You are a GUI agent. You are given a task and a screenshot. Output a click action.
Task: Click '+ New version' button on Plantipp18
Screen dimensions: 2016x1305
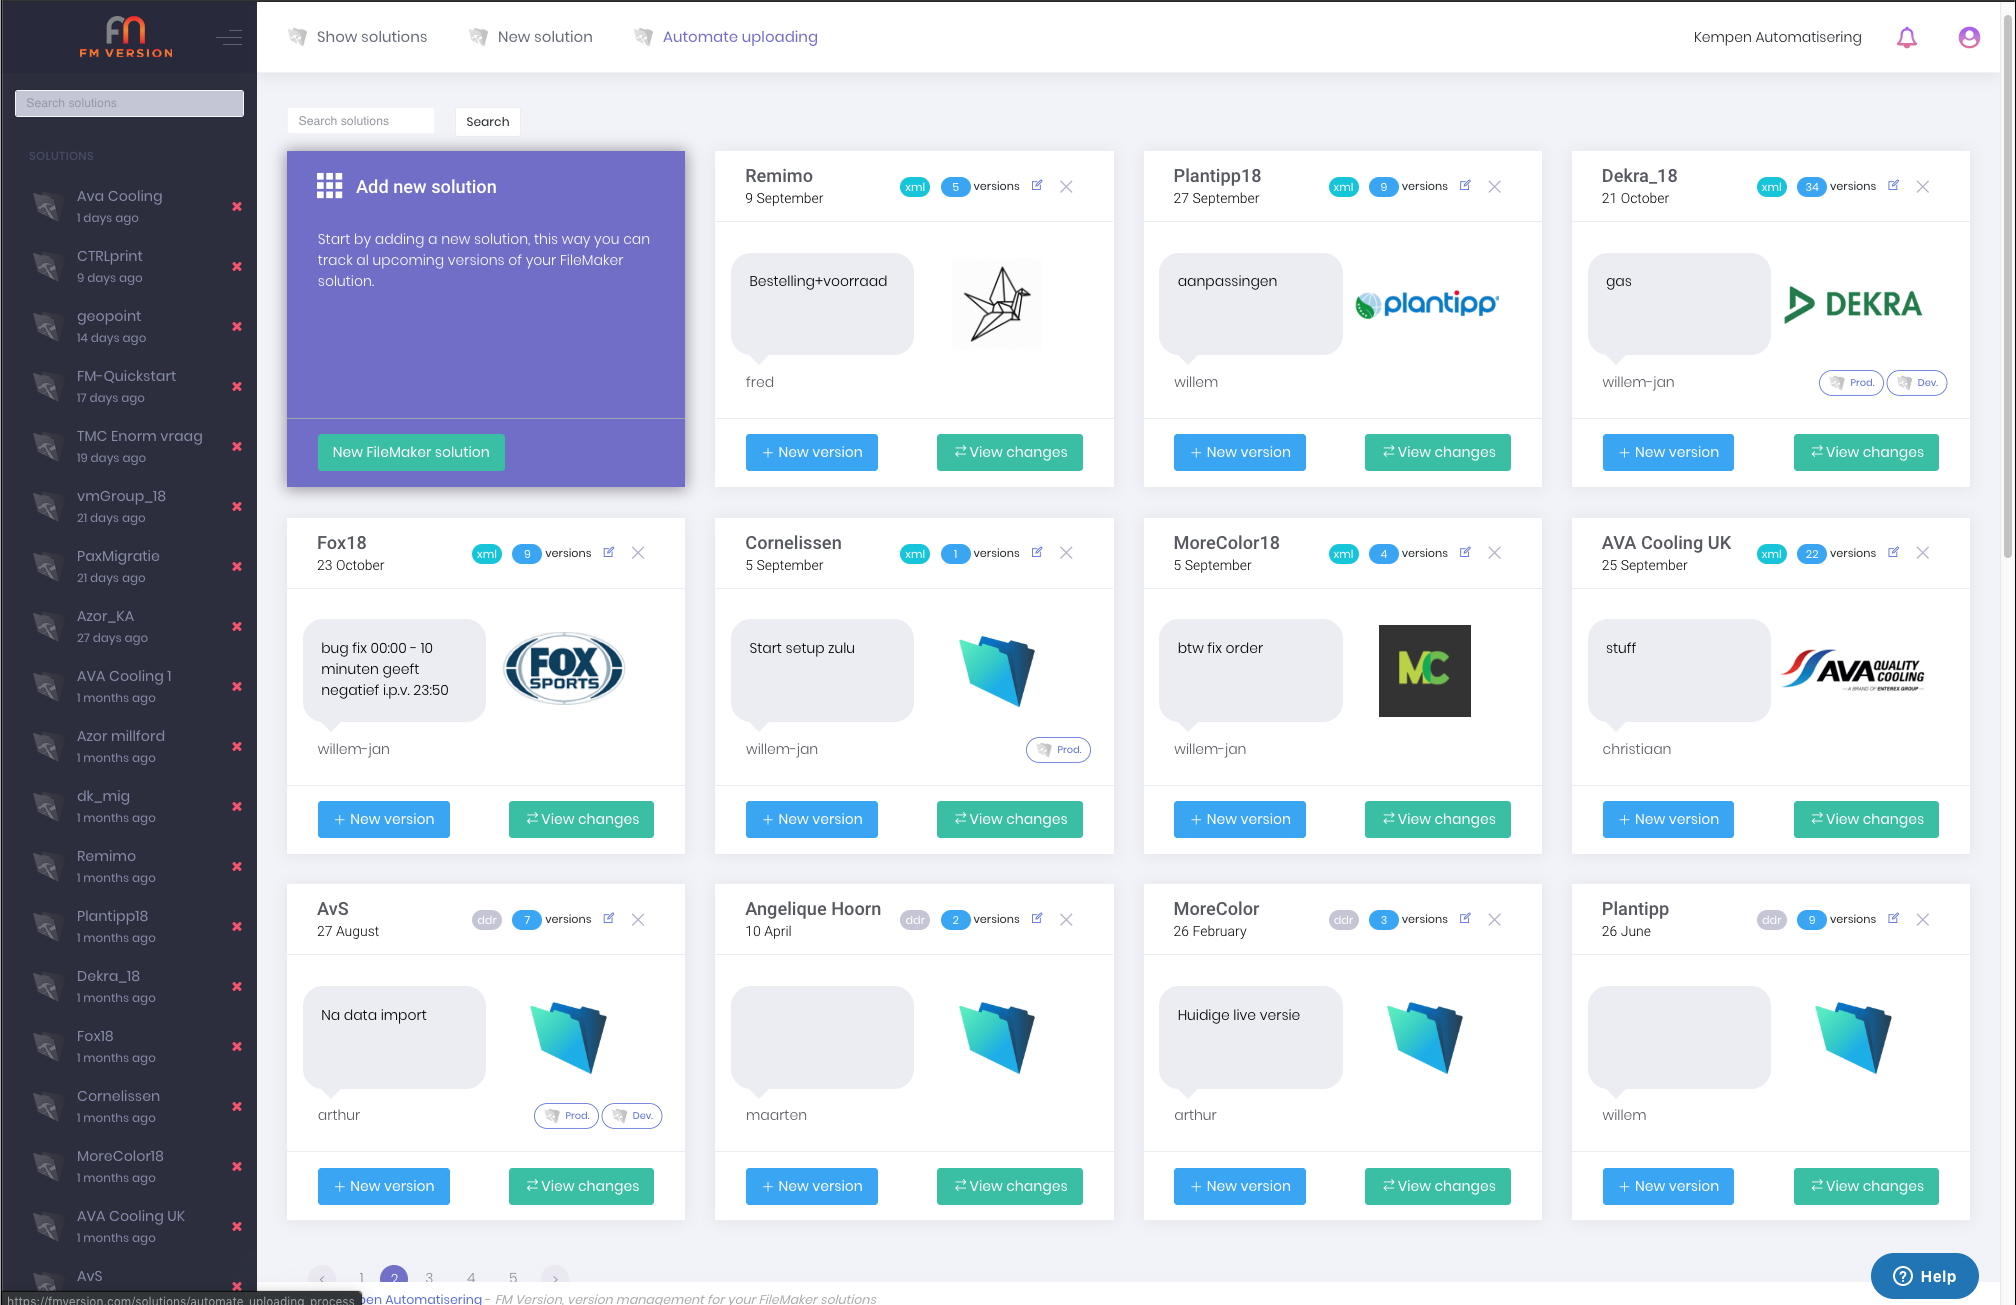pos(1239,451)
